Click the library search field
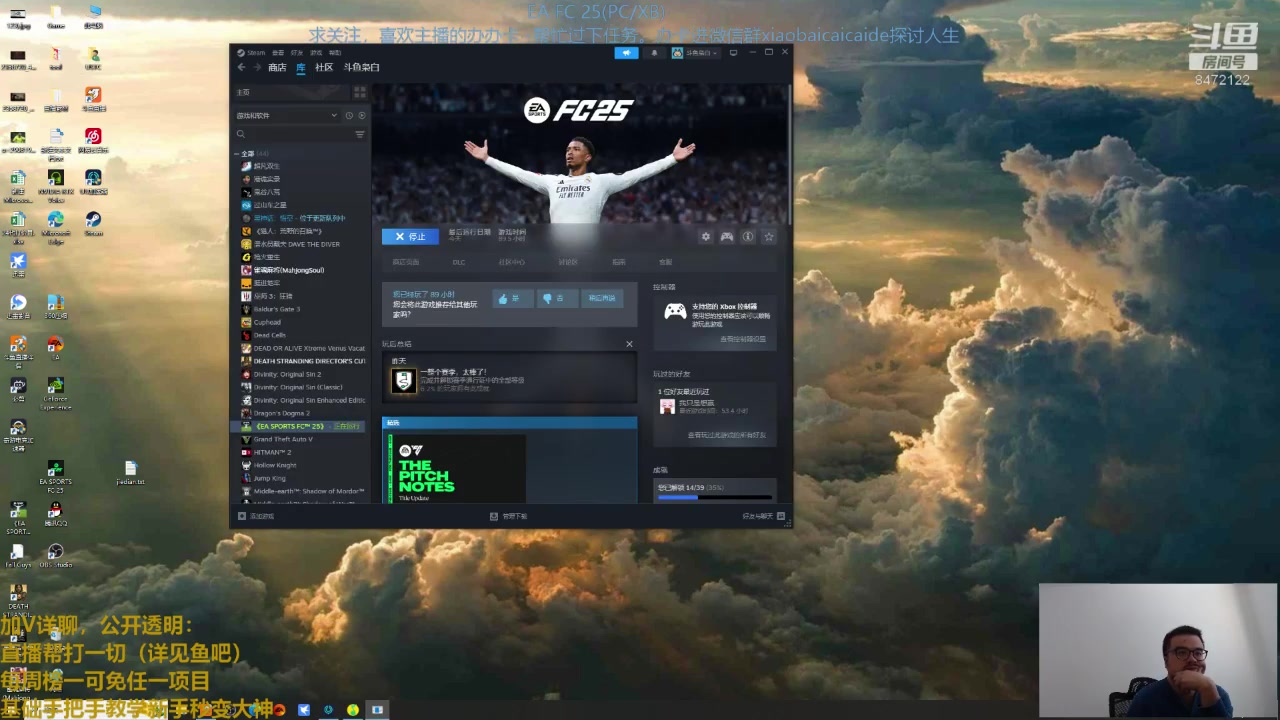1280x720 pixels. click(292, 134)
